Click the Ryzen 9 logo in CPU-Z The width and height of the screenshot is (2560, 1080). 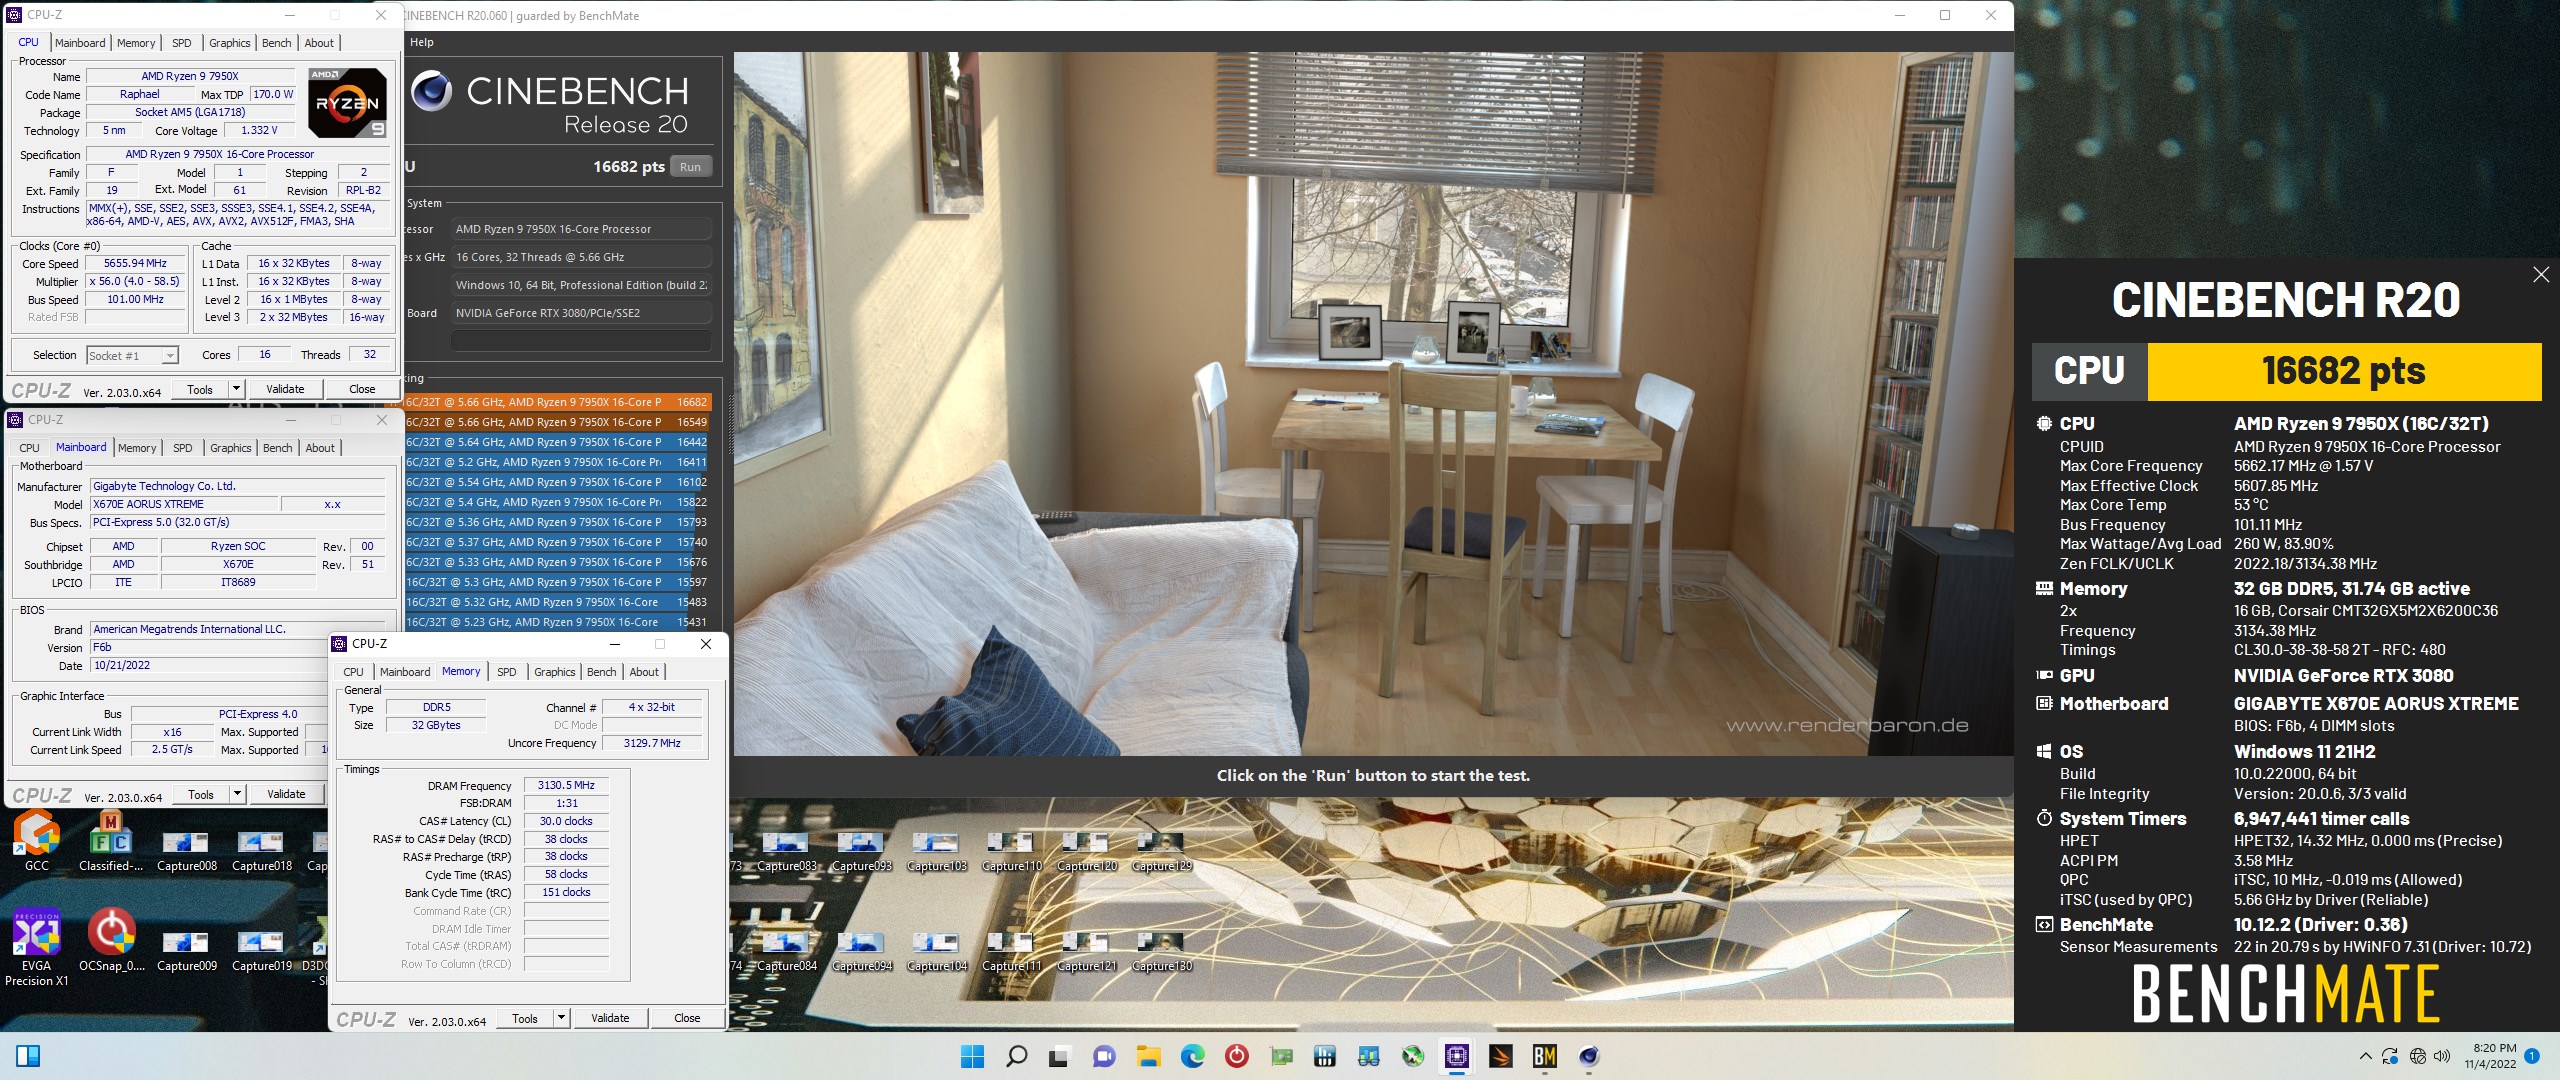click(x=347, y=103)
